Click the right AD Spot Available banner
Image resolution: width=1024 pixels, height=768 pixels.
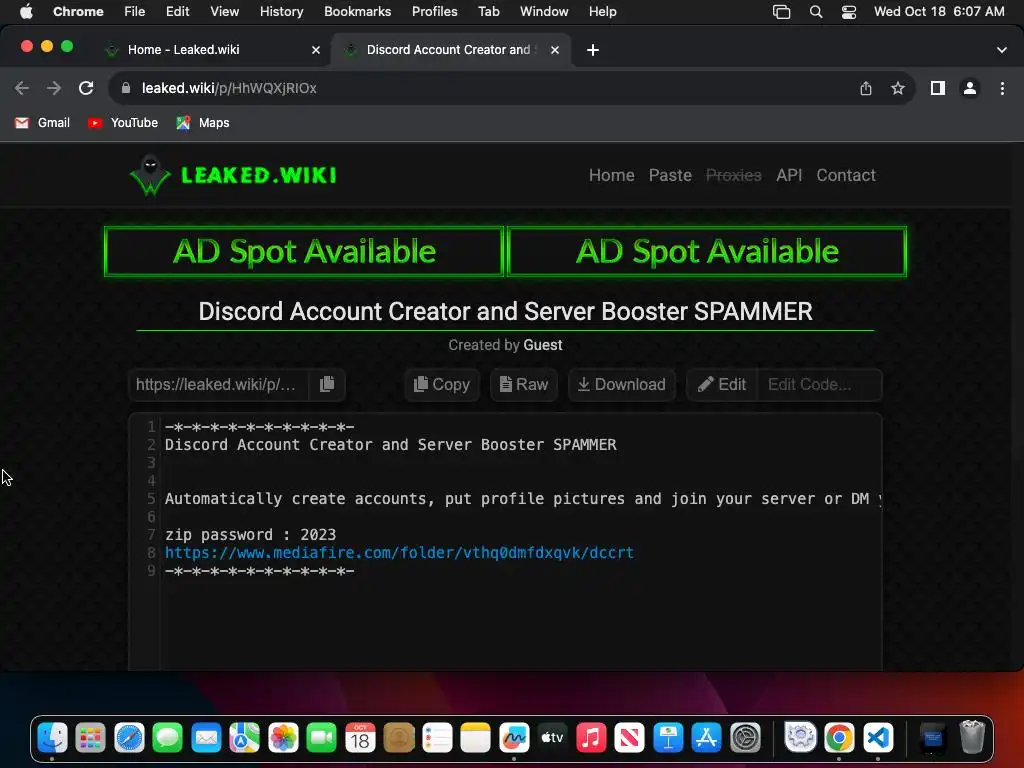click(707, 251)
